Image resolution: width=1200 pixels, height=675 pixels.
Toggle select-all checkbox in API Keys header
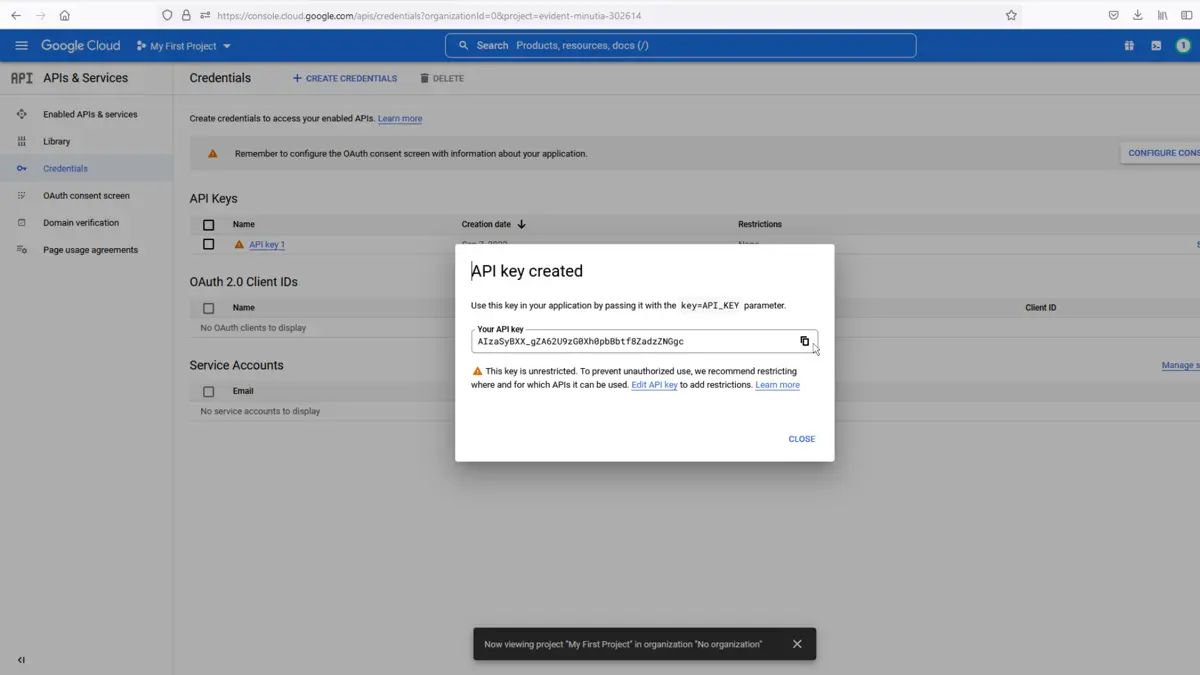tap(208, 225)
